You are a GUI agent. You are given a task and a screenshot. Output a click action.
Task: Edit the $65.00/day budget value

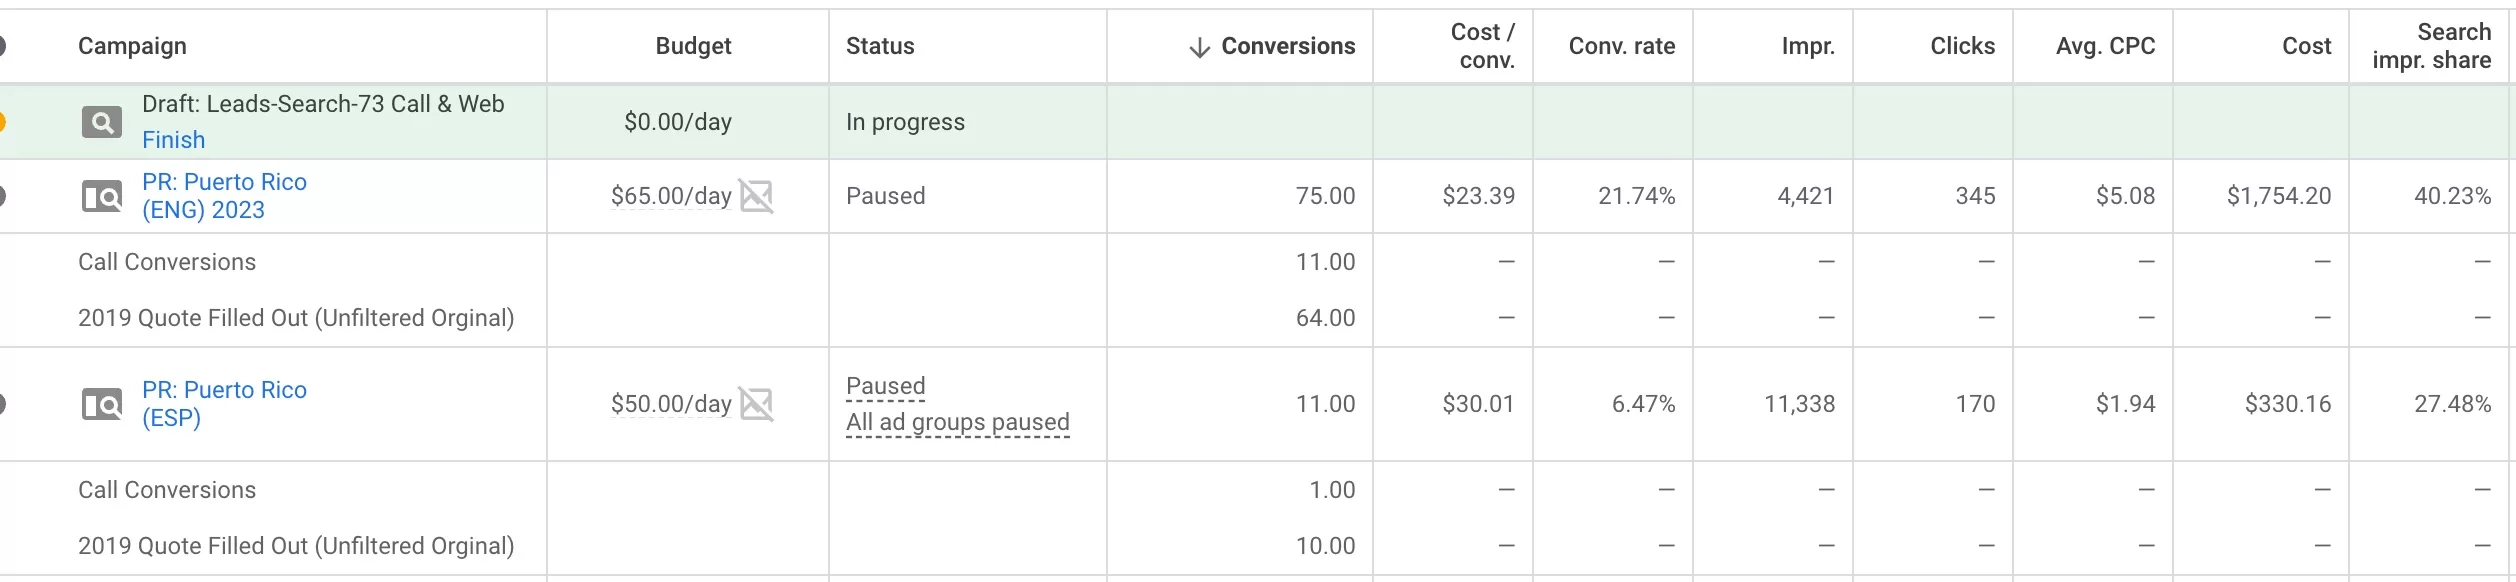(671, 196)
